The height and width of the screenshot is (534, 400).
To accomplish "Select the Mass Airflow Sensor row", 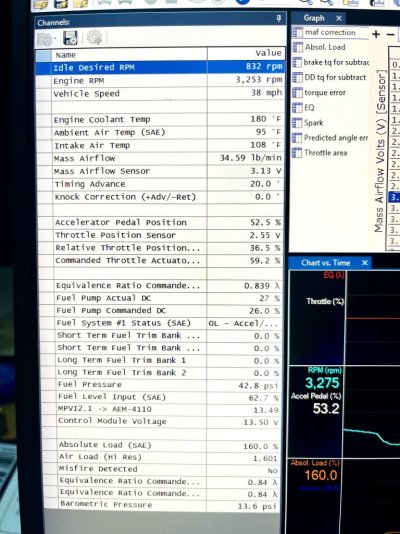I will pos(160,171).
